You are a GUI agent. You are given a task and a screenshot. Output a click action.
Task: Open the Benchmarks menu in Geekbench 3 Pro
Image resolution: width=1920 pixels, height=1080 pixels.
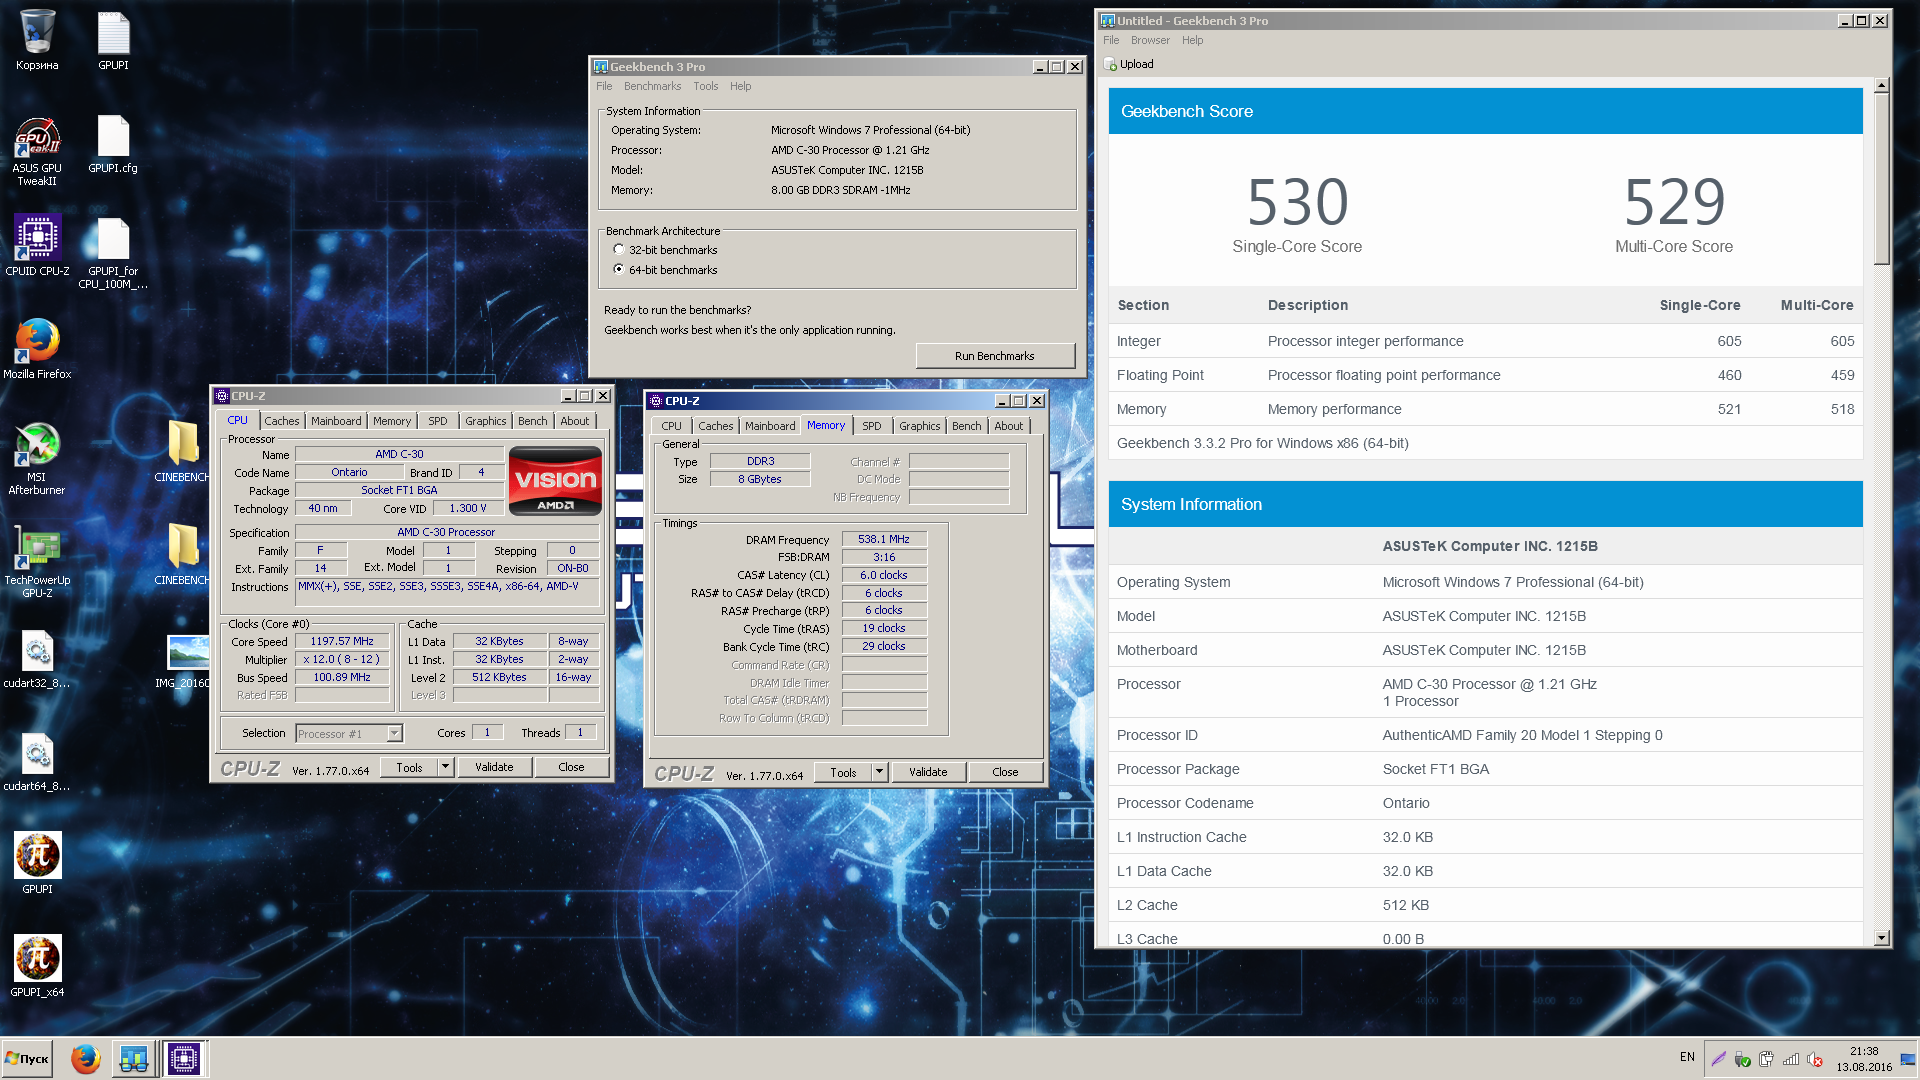tap(652, 86)
